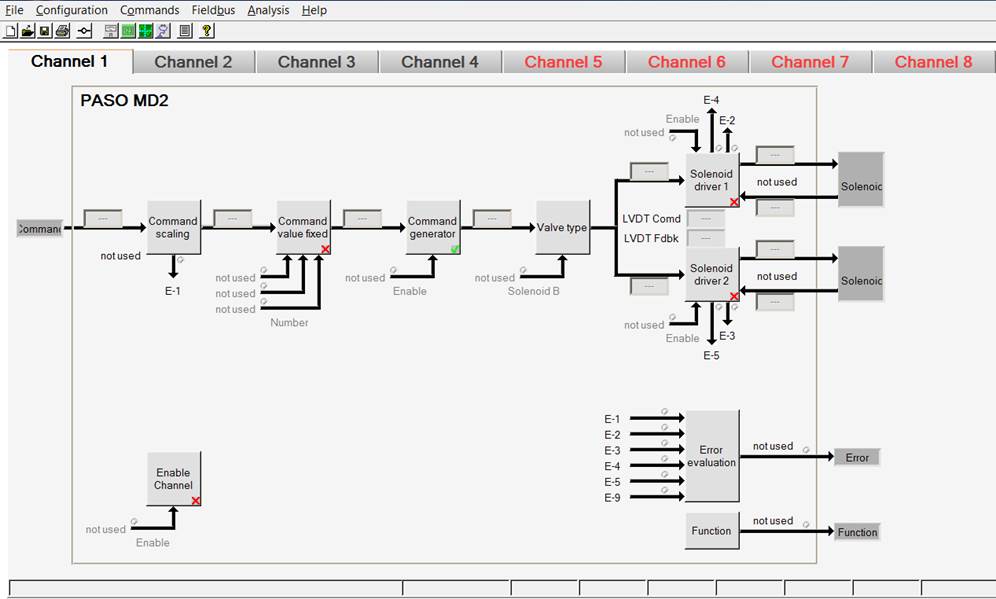Screen dimensions: 996x599
Task: Click the list document toolbar icon
Action: pos(185,30)
